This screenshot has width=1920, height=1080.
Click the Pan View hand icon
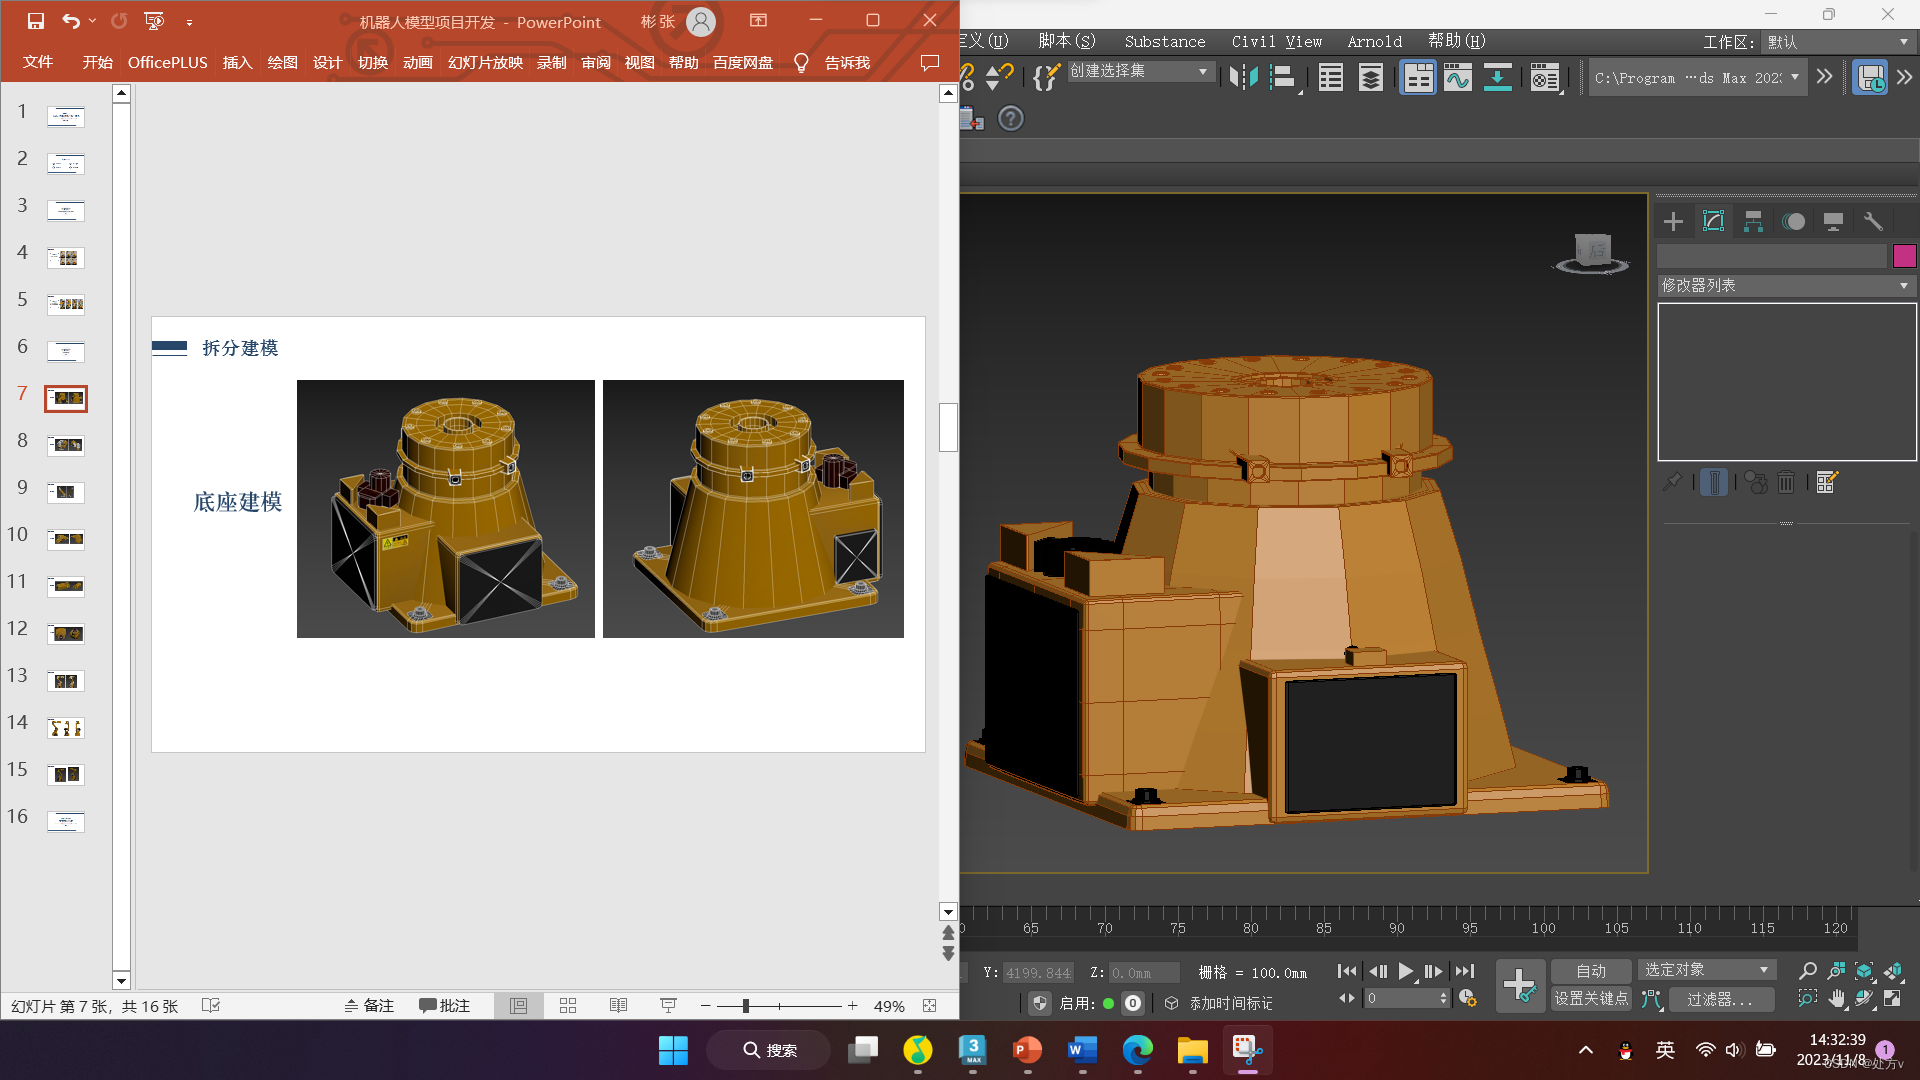(1837, 998)
